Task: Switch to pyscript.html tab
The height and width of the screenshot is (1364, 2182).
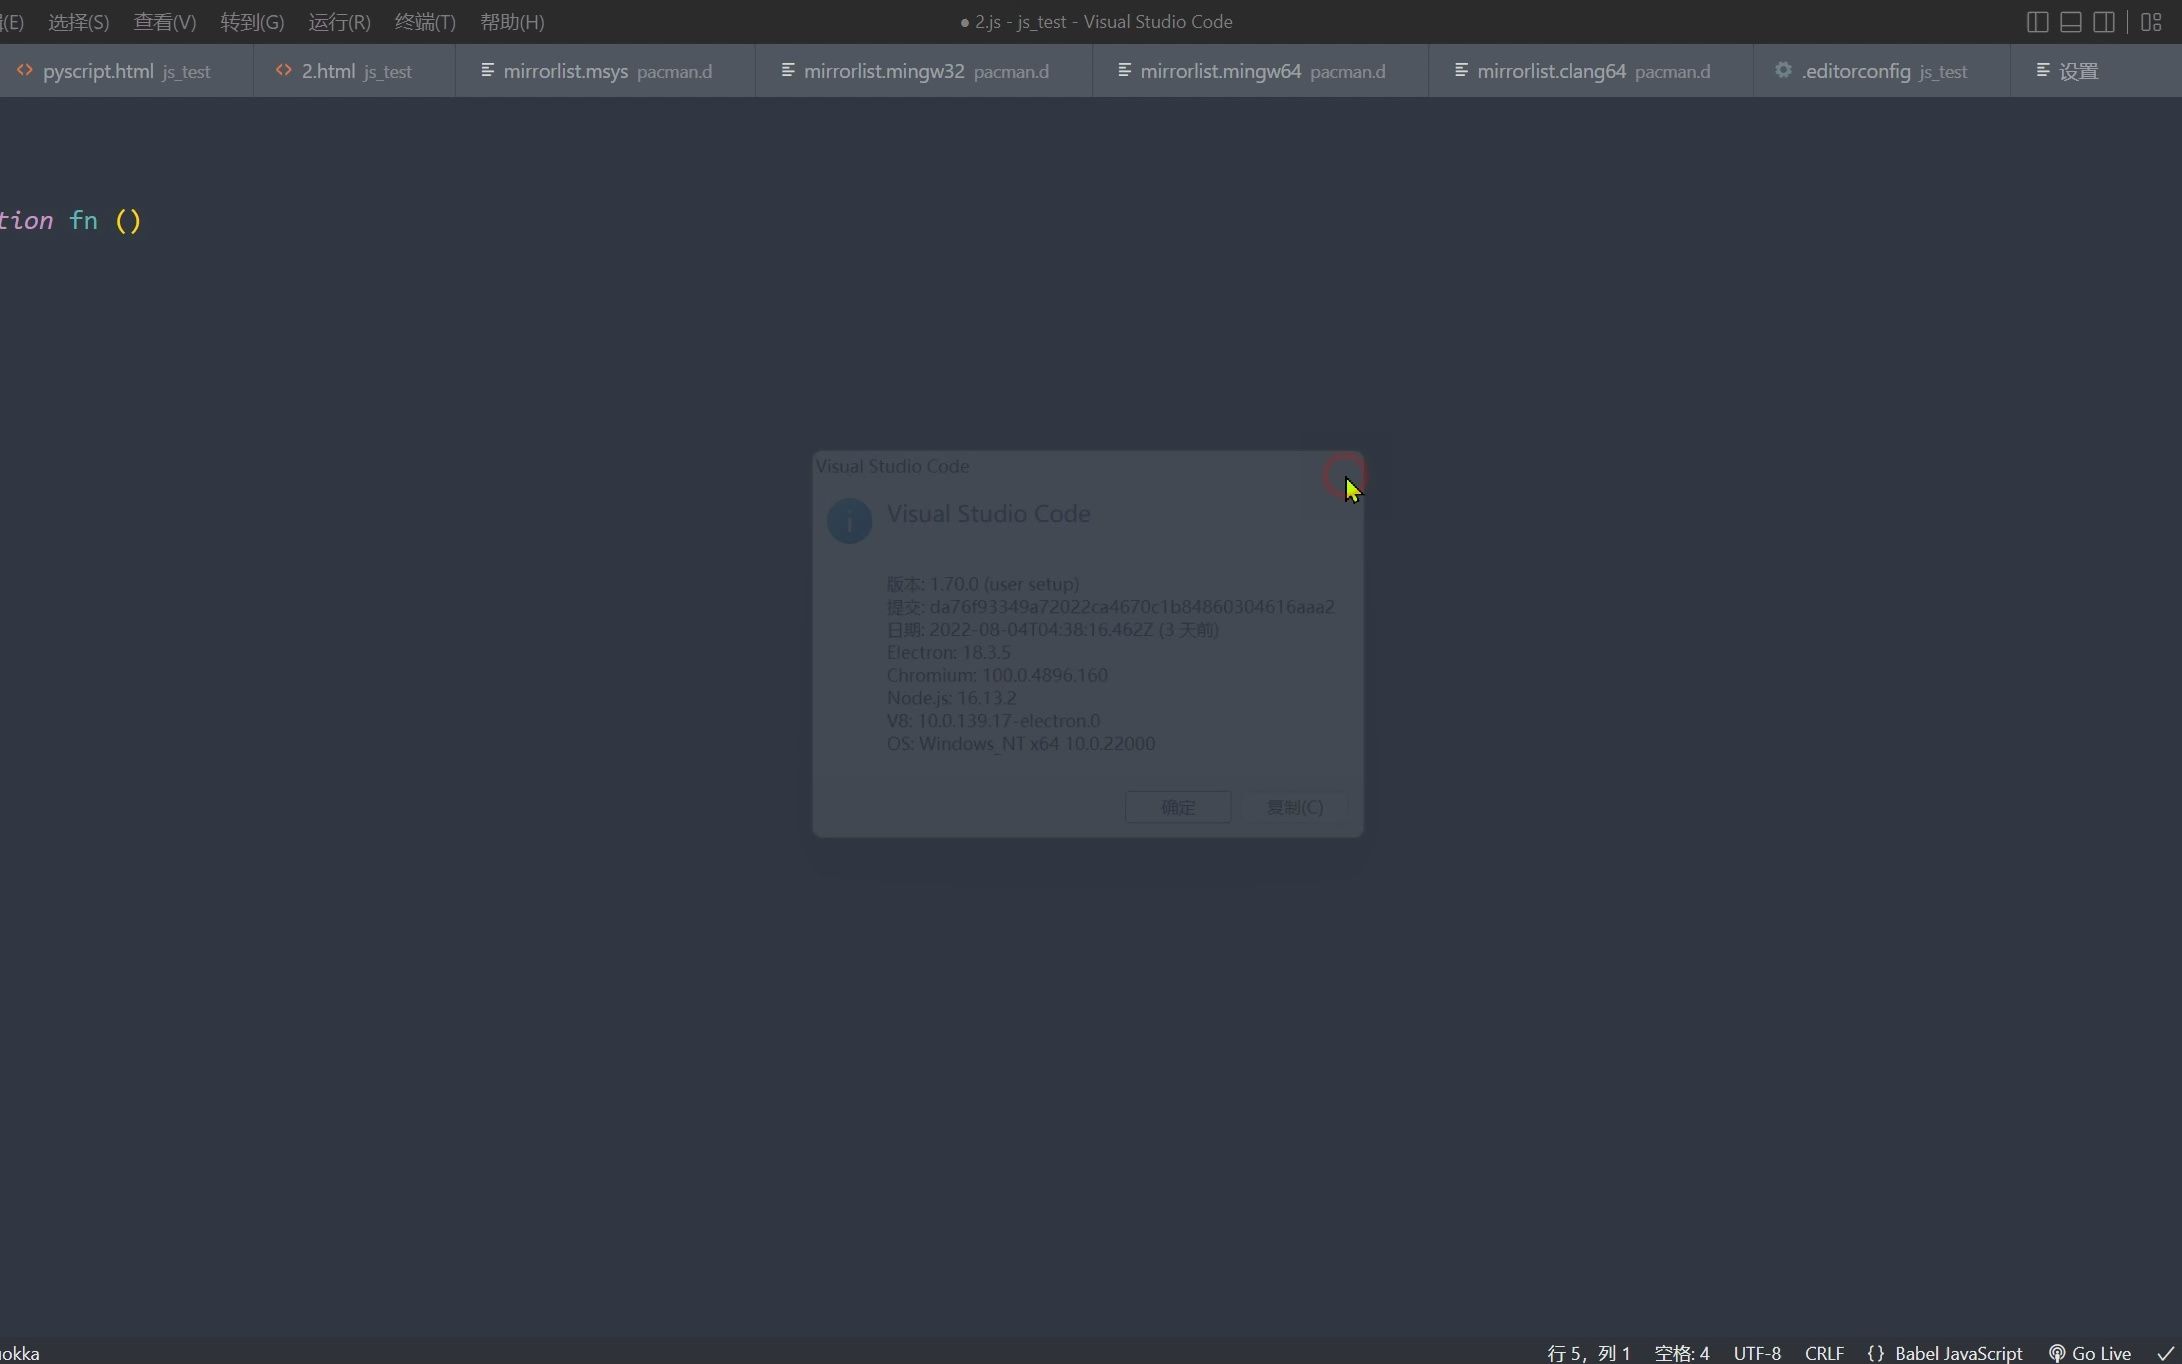Action: 126,71
